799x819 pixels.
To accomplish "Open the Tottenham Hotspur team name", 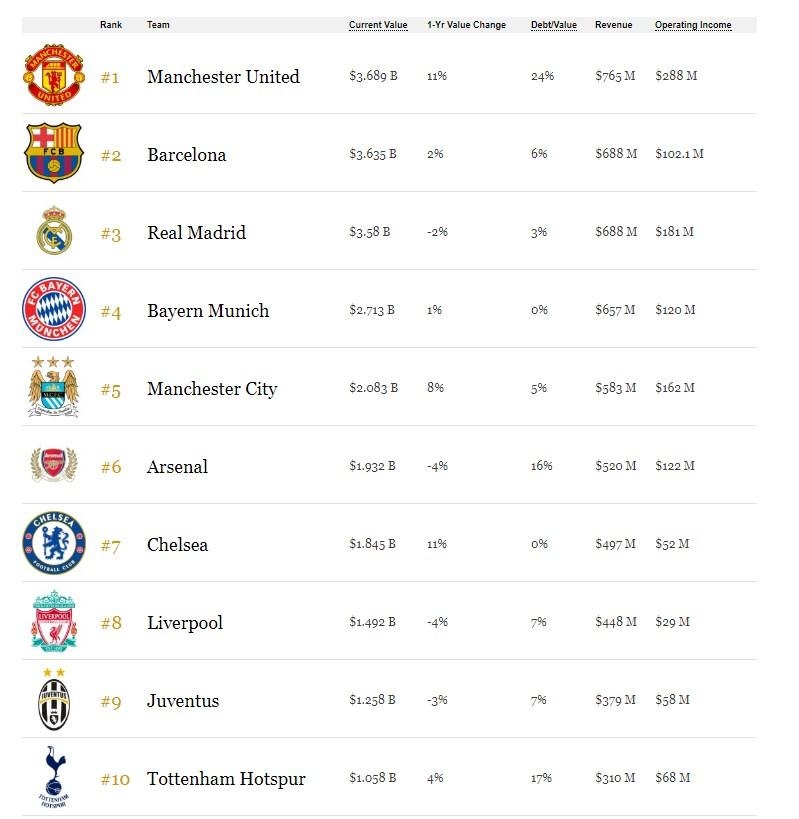I will click(x=226, y=779).
